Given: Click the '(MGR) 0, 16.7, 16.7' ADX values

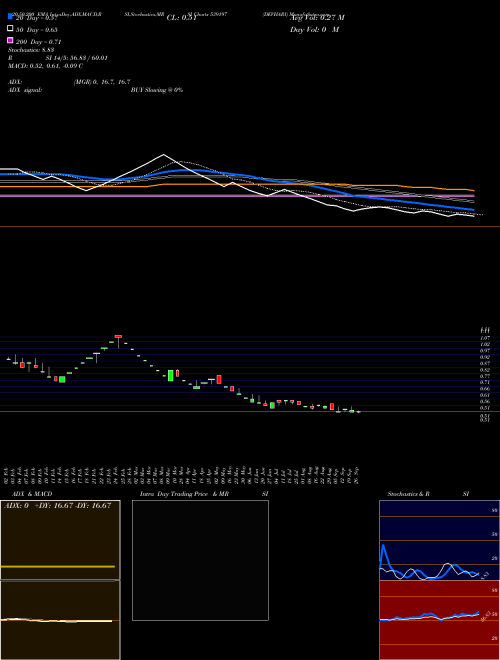Looking at the screenshot, I should tap(102, 82).
